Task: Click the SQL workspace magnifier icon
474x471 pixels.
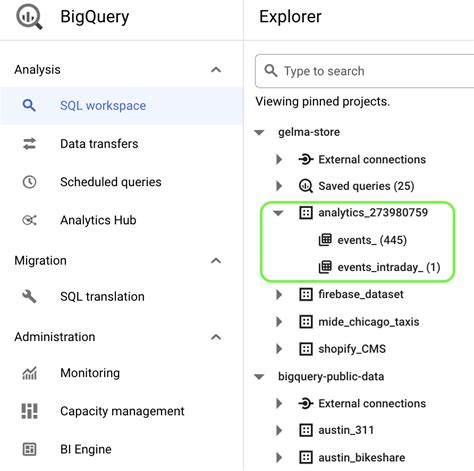Action: coord(29,106)
